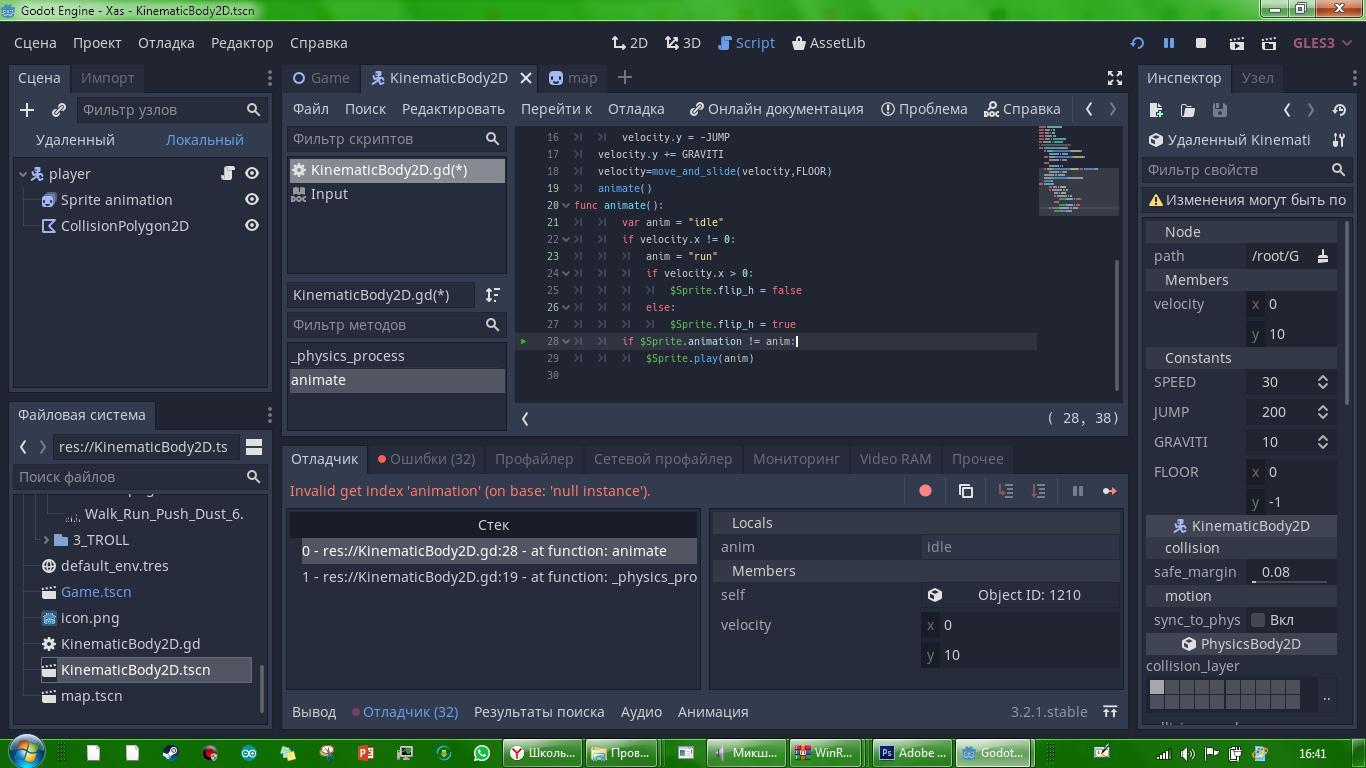Collapse the player node tree

pyautogui.click(x=23, y=174)
